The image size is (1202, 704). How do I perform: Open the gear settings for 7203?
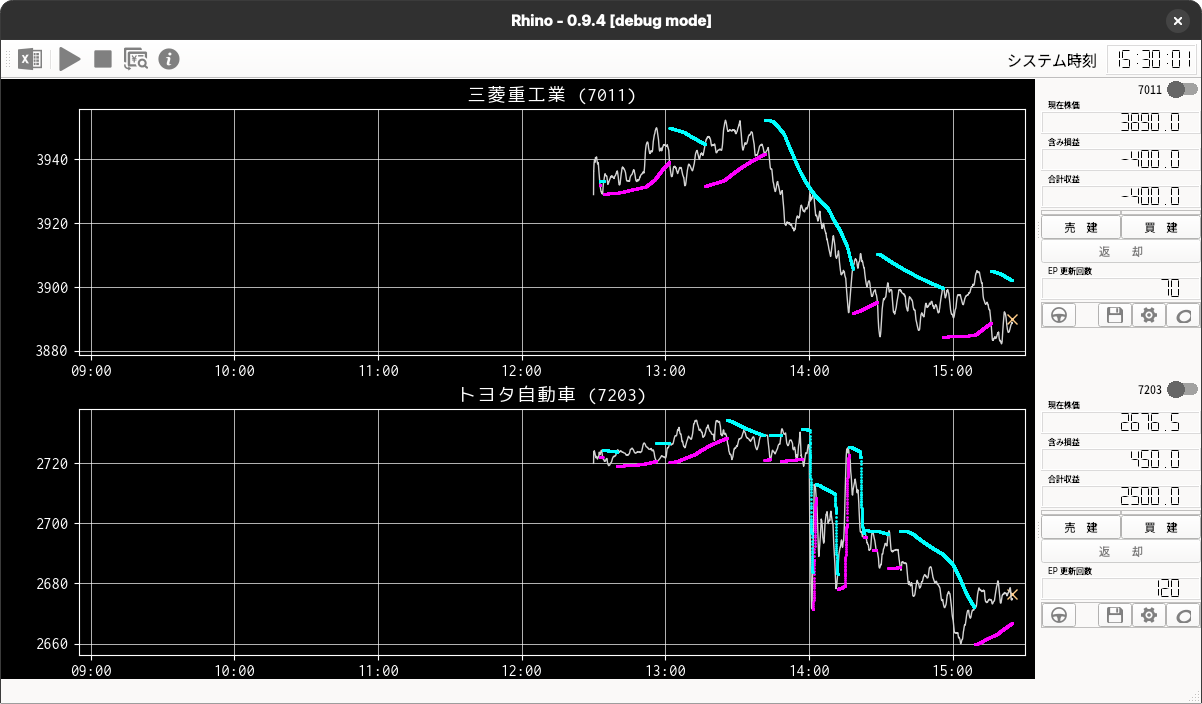(x=1149, y=615)
